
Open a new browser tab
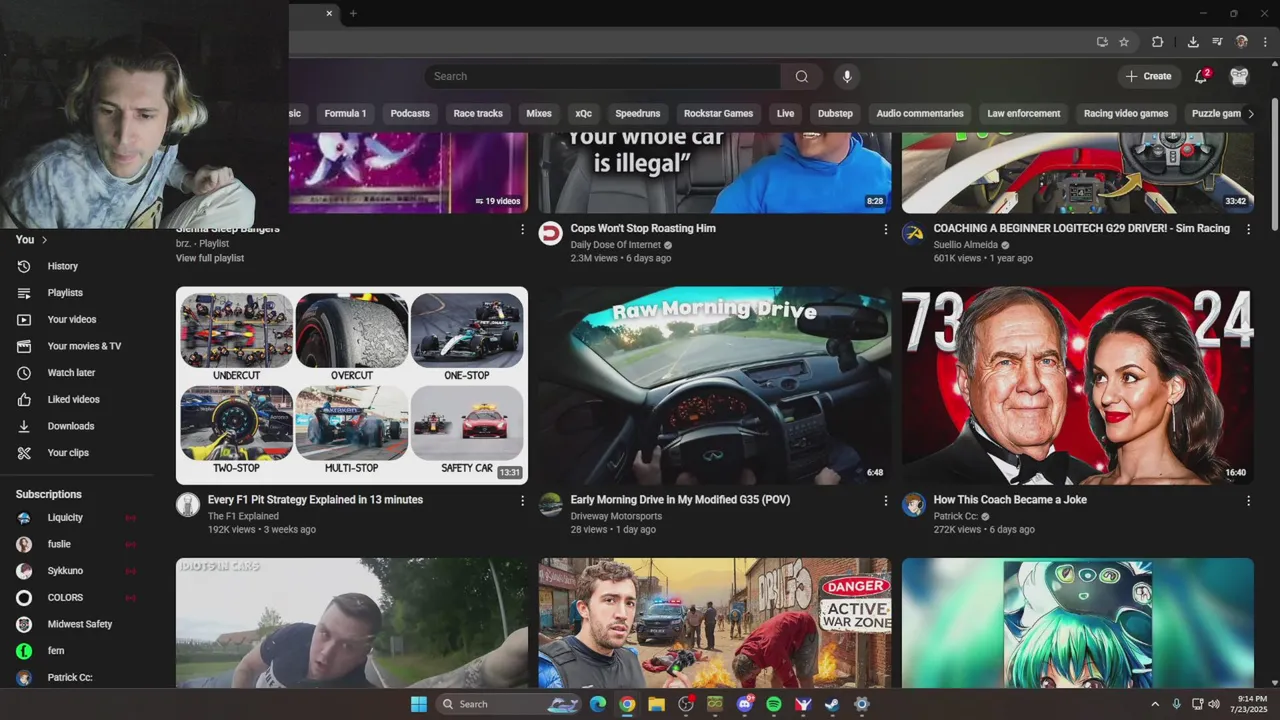click(353, 13)
